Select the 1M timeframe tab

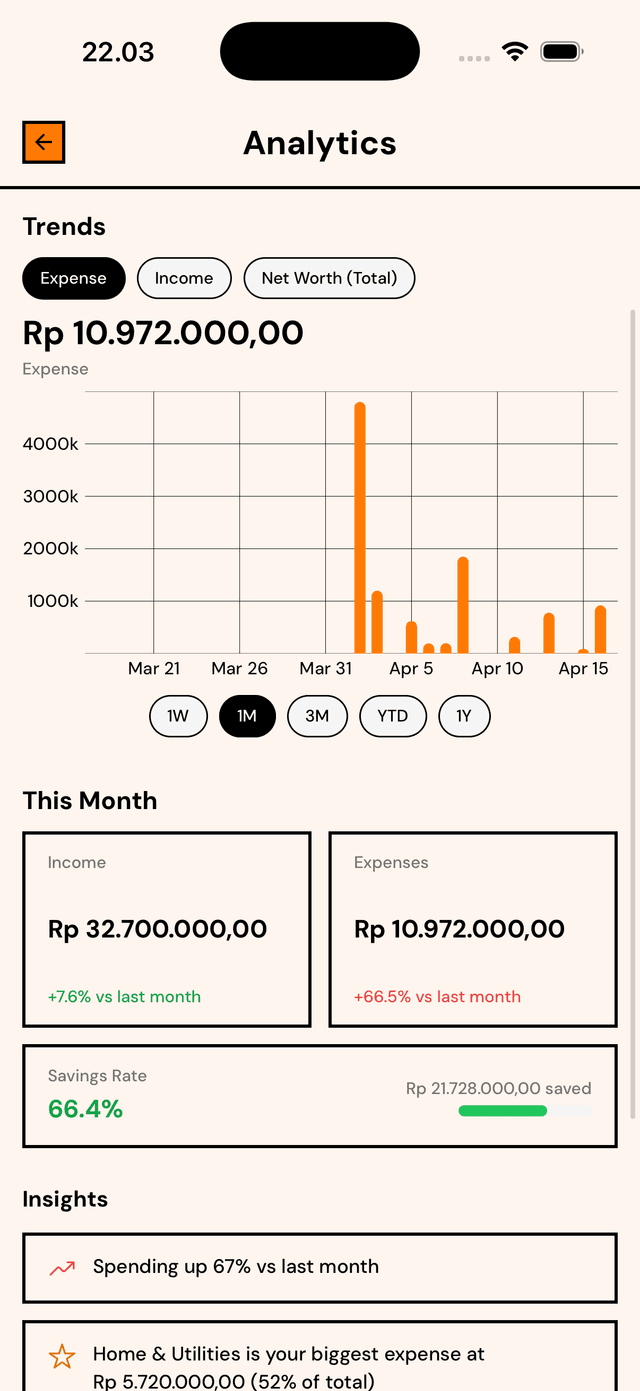(247, 716)
